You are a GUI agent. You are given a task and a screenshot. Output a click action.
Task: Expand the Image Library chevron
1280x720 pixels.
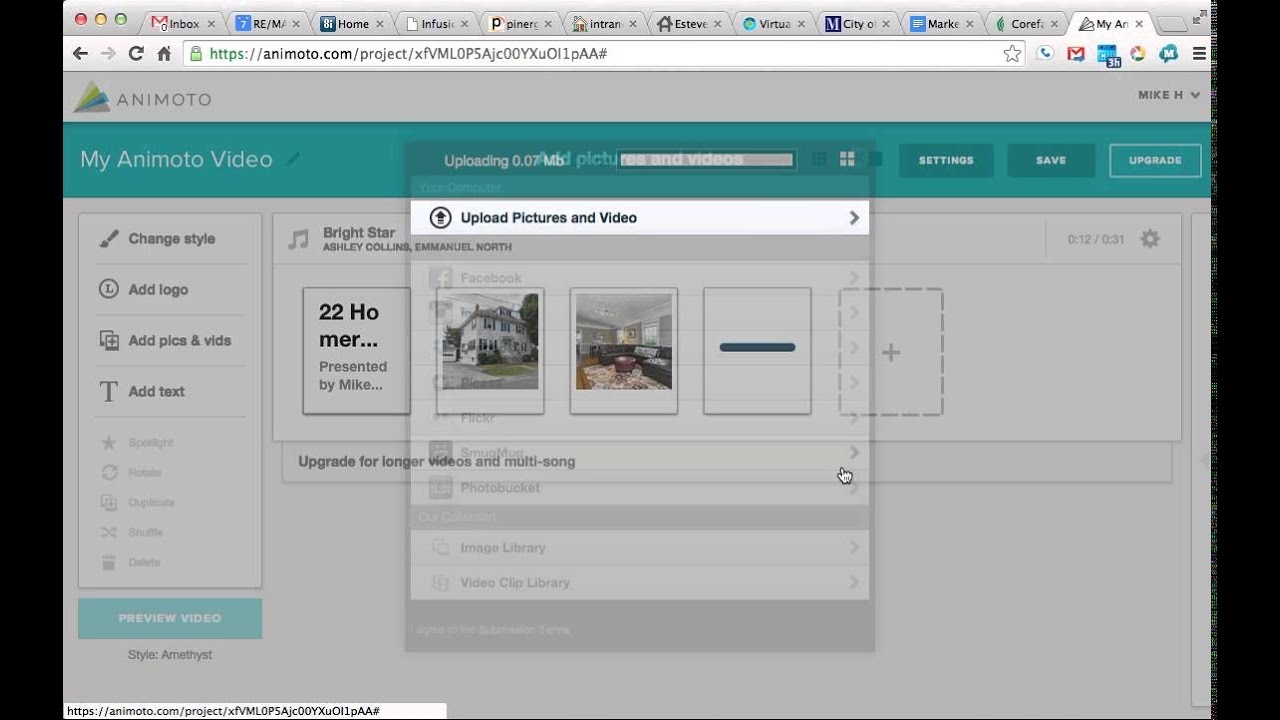click(x=854, y=548)
